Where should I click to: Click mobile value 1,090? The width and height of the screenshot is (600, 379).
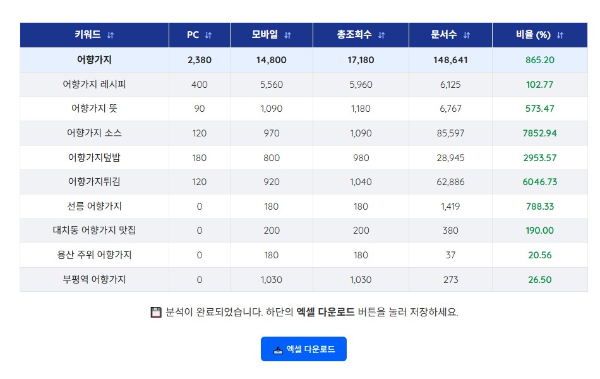(271, 109)
